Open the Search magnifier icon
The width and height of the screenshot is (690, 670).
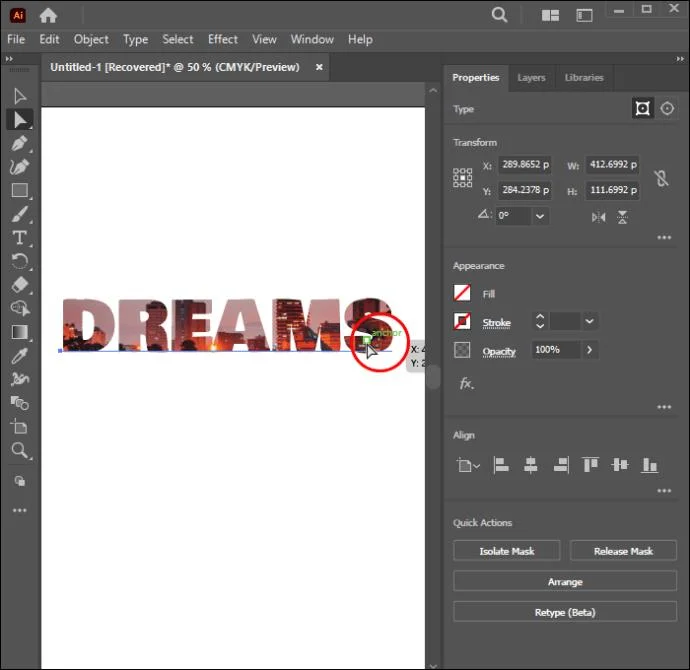click(499, 15)
